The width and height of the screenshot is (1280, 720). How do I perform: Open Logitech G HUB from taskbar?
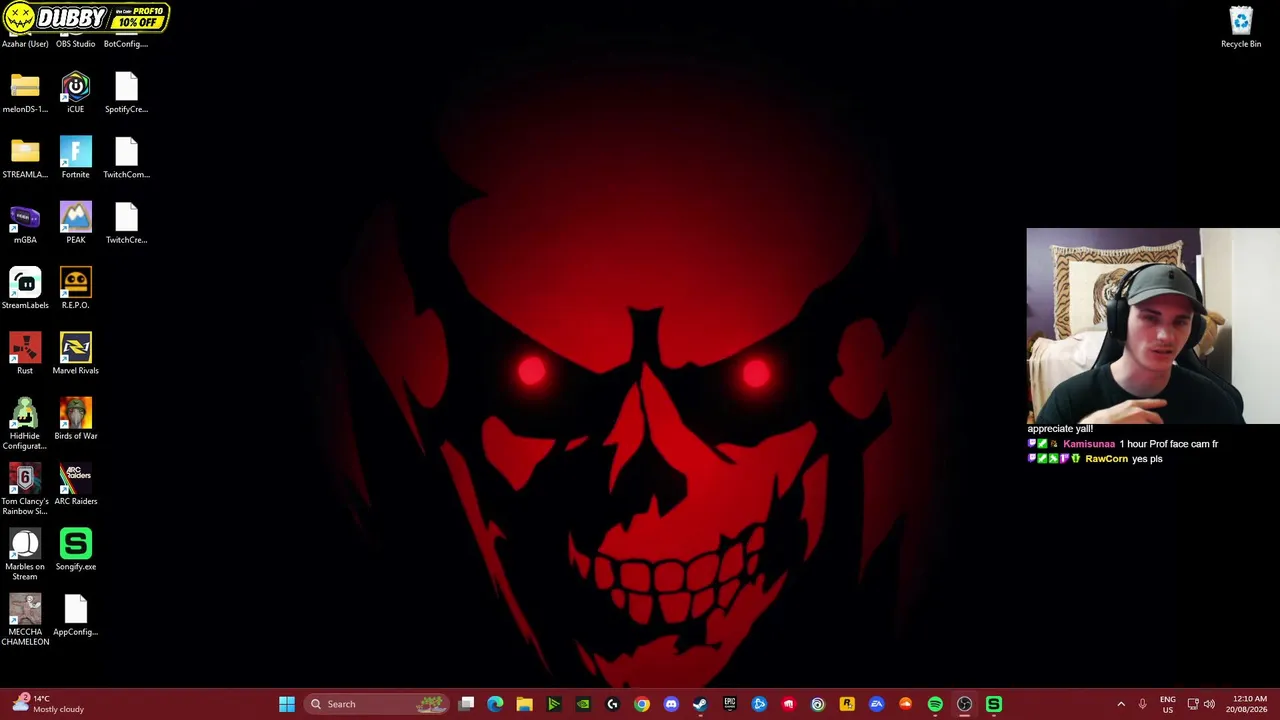(612, 704)
